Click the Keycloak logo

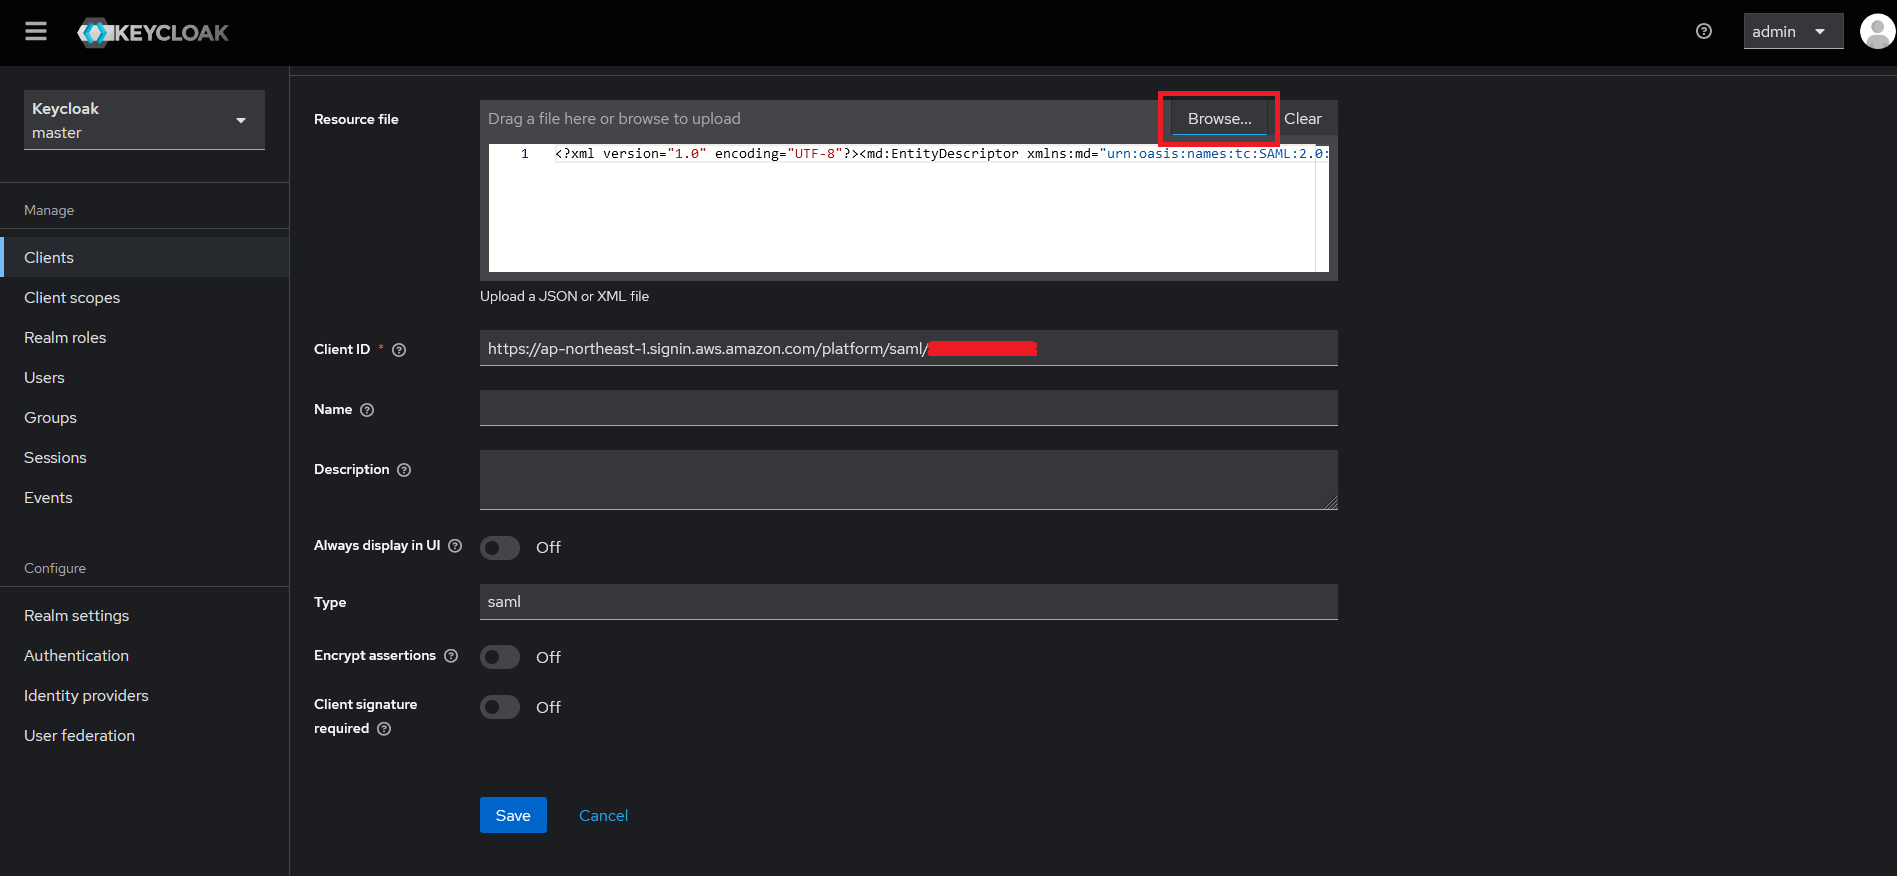153,33
